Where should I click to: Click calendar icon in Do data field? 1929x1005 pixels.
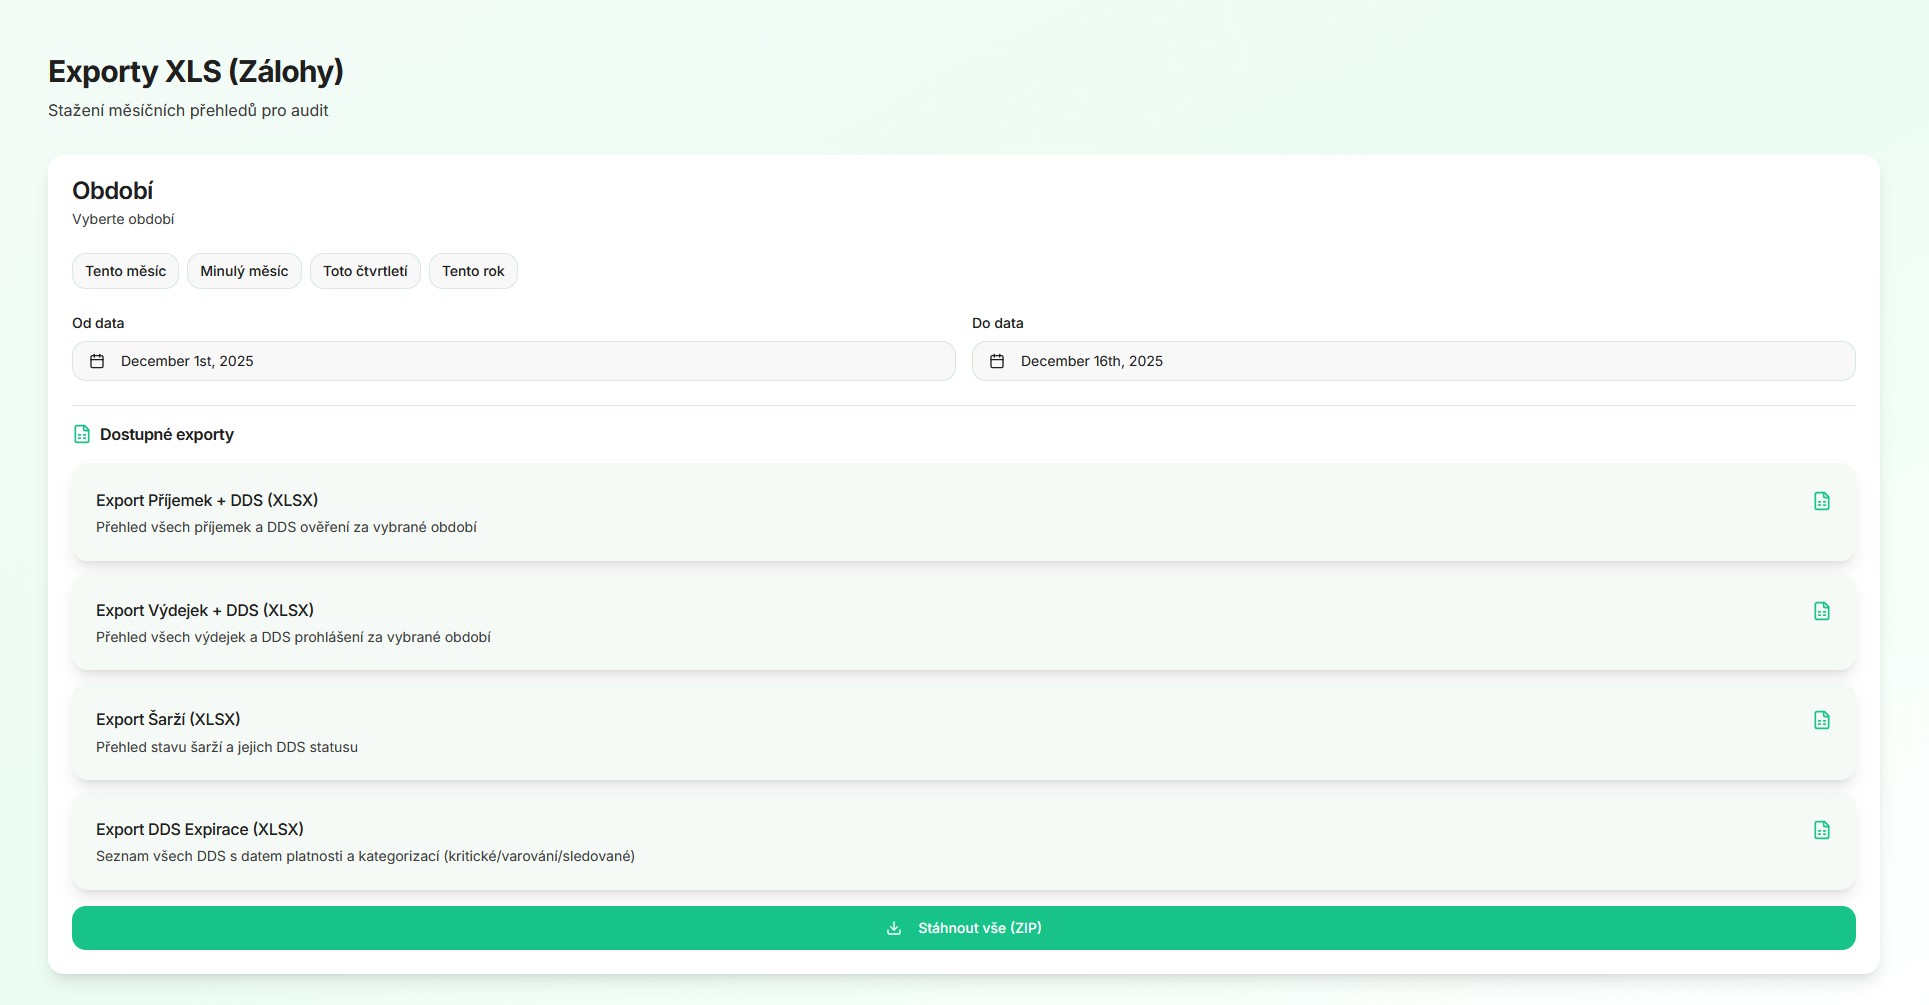[x=997, y=361]
